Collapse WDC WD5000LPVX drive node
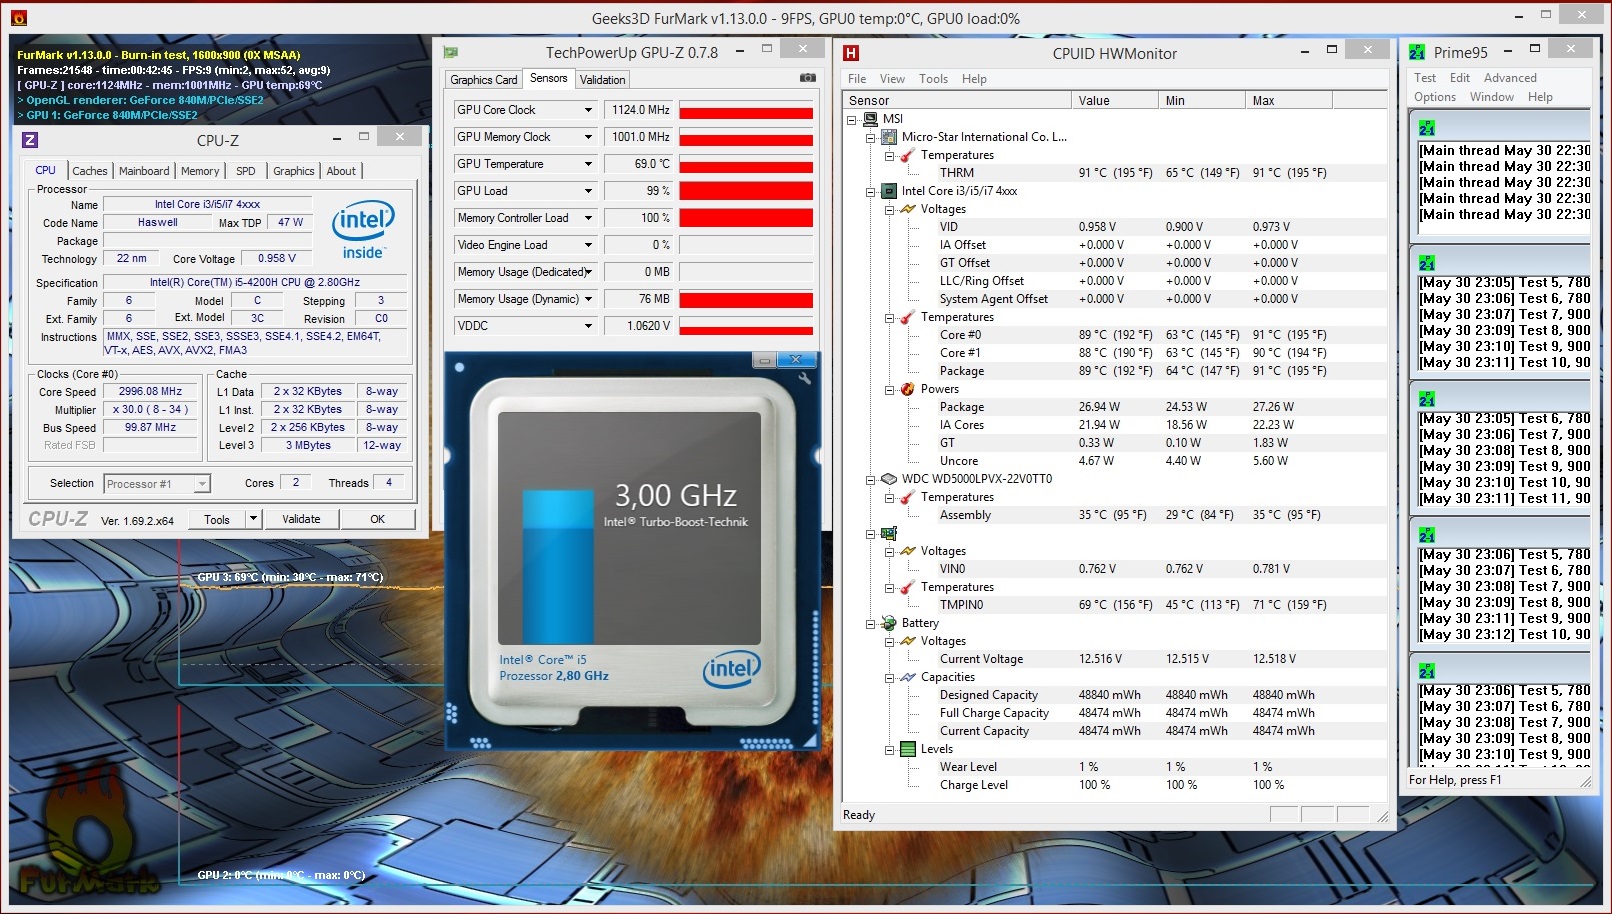Image resolution: width=1612 pixels, height=914 pixels. coord(871,479)
